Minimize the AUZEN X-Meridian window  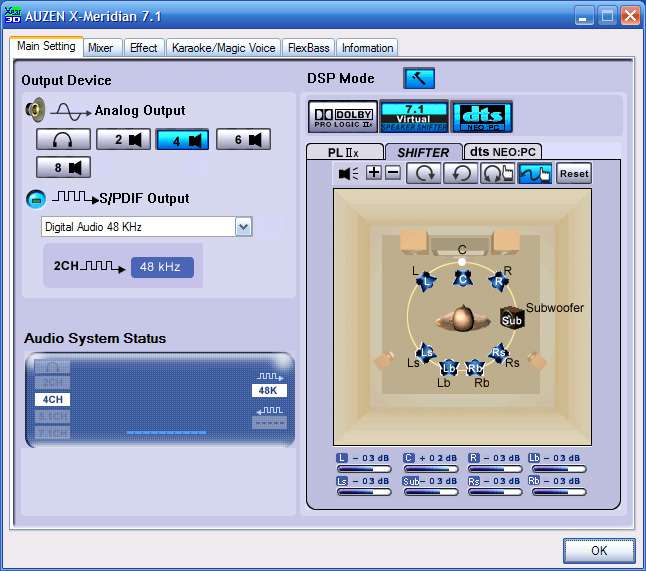tap(584, 16)
